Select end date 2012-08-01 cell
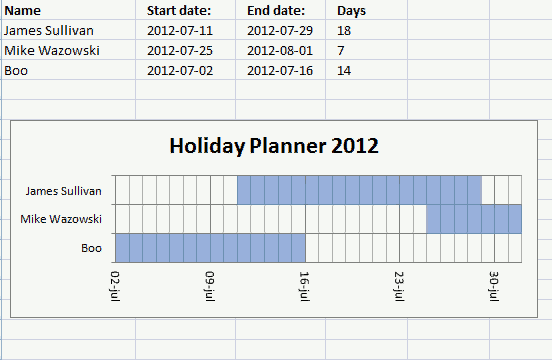 tap(281, 50)
